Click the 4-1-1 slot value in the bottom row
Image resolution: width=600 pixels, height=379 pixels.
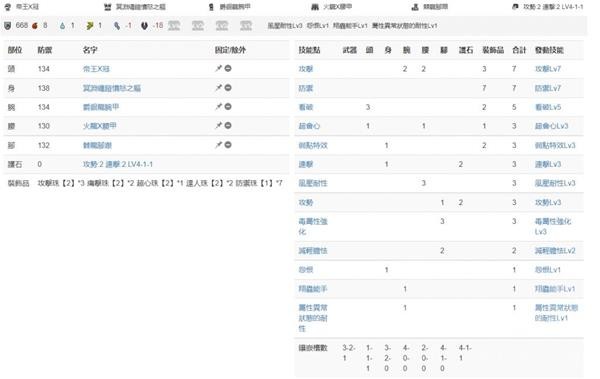coord(465,353)
